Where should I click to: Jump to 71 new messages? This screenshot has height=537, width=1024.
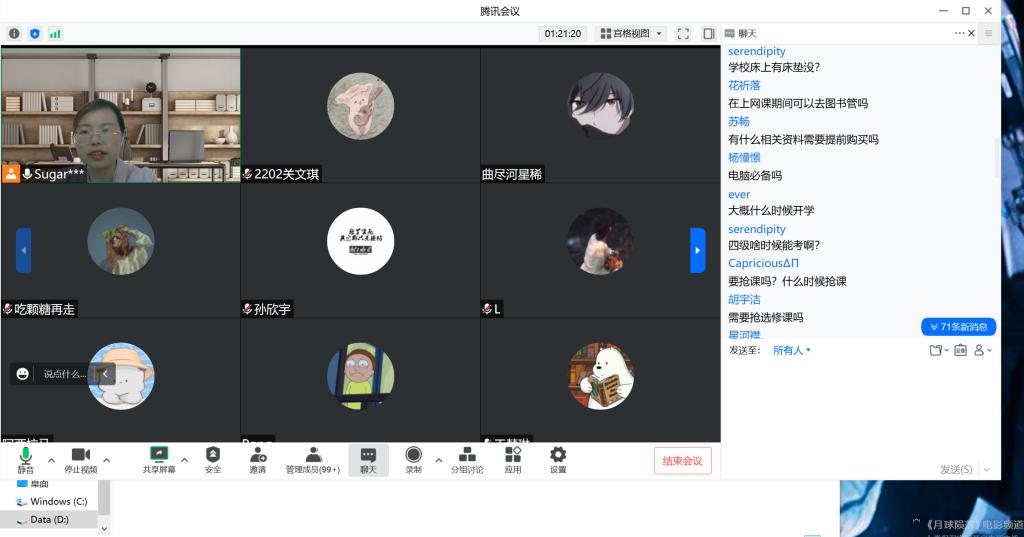(958, 327)
